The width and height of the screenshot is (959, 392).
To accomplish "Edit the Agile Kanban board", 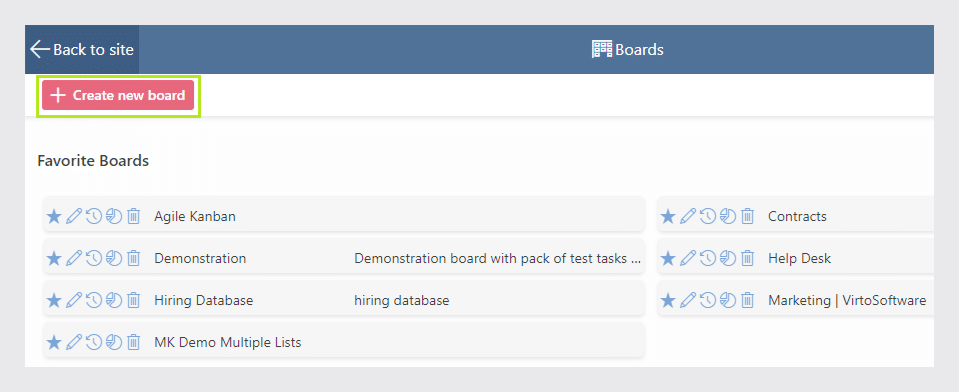I will point(74,216).
